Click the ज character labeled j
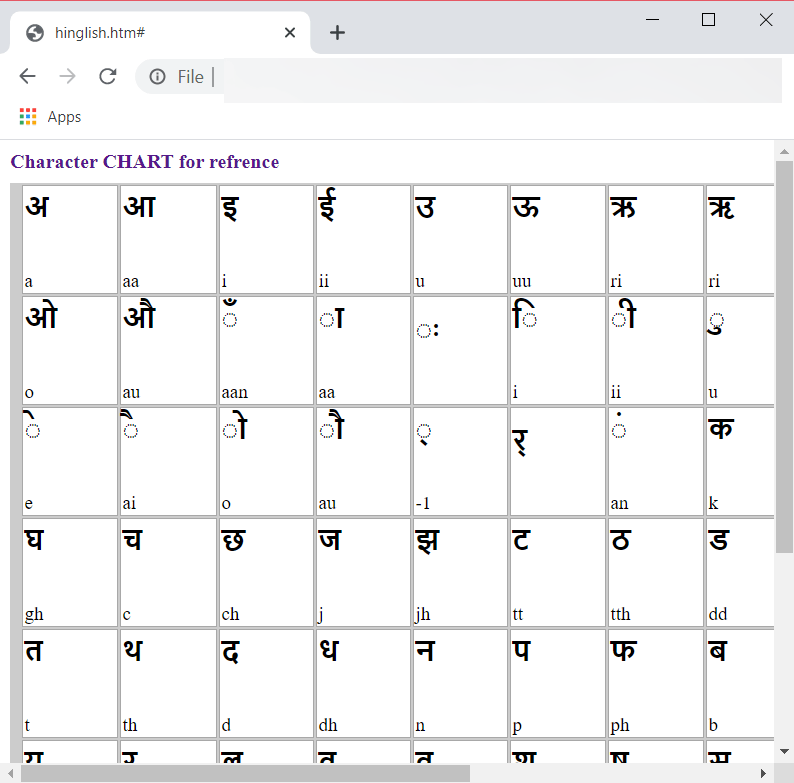This screenshot has height=783, width=794. coord(330,539)
